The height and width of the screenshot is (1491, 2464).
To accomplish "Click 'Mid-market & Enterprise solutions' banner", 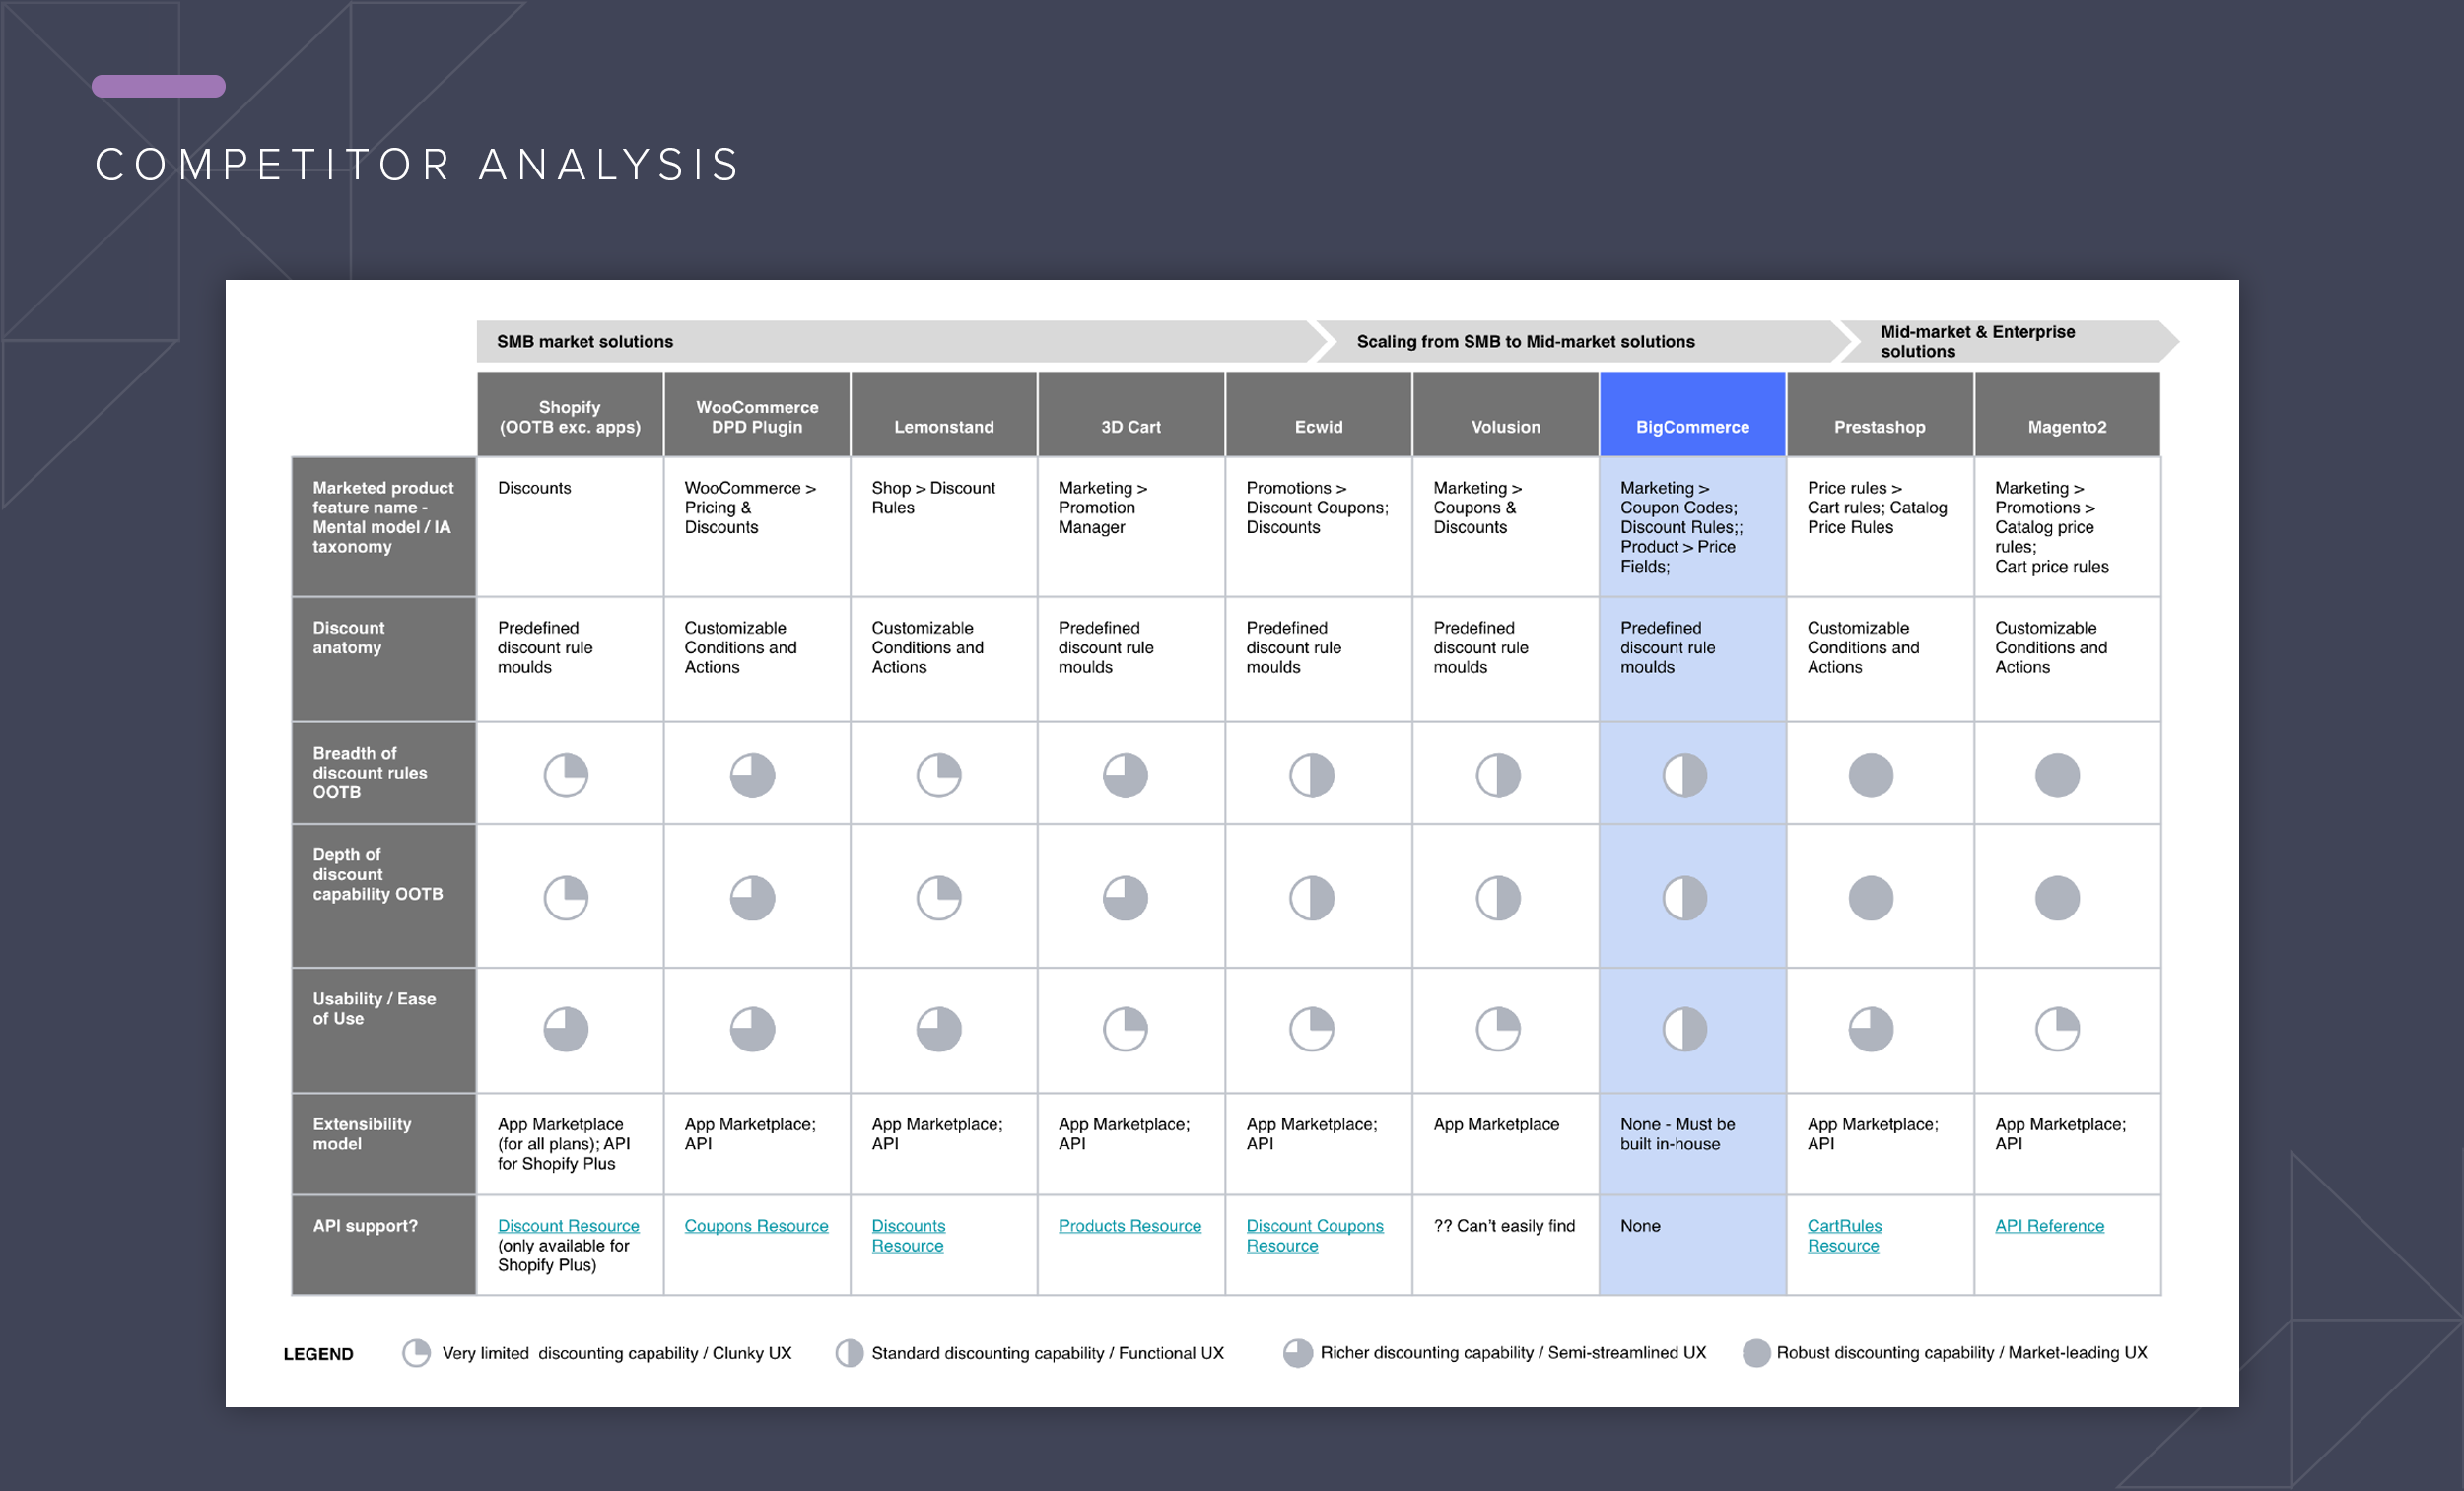I will coord(2010,341).
